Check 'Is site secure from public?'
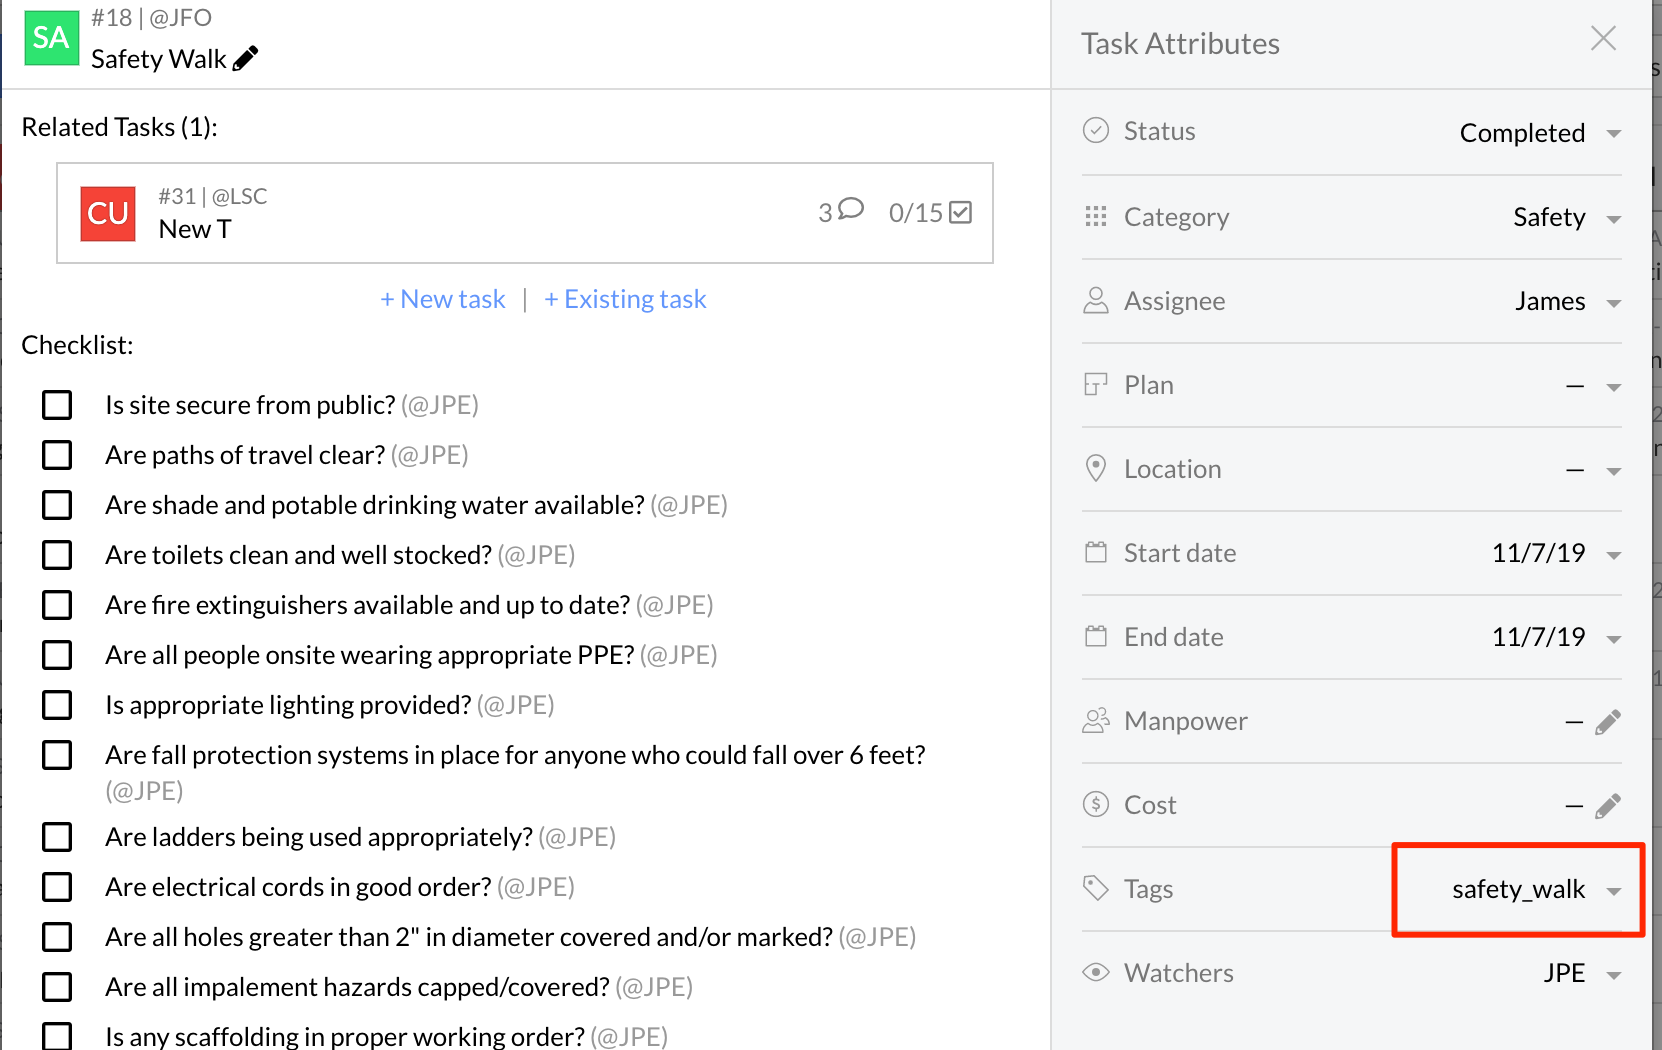 pyautogui.click(x=57, y=405)
